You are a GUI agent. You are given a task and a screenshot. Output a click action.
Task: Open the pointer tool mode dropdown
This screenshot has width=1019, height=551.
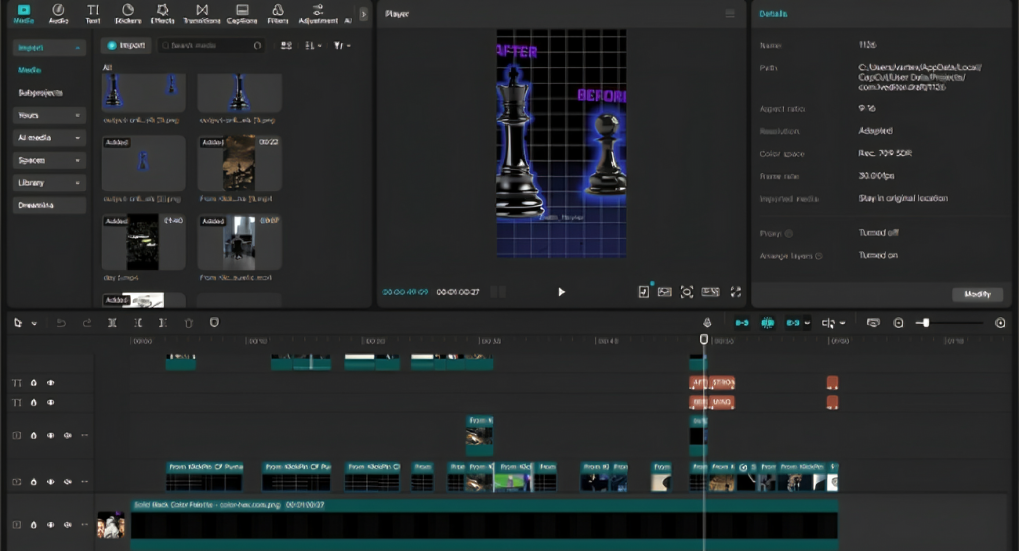(x=34, y=323)
